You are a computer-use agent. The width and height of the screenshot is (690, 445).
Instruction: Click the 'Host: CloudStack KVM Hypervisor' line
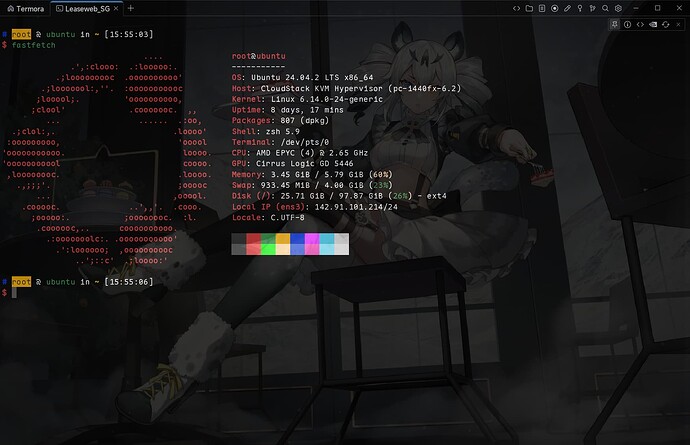point(346,88)
